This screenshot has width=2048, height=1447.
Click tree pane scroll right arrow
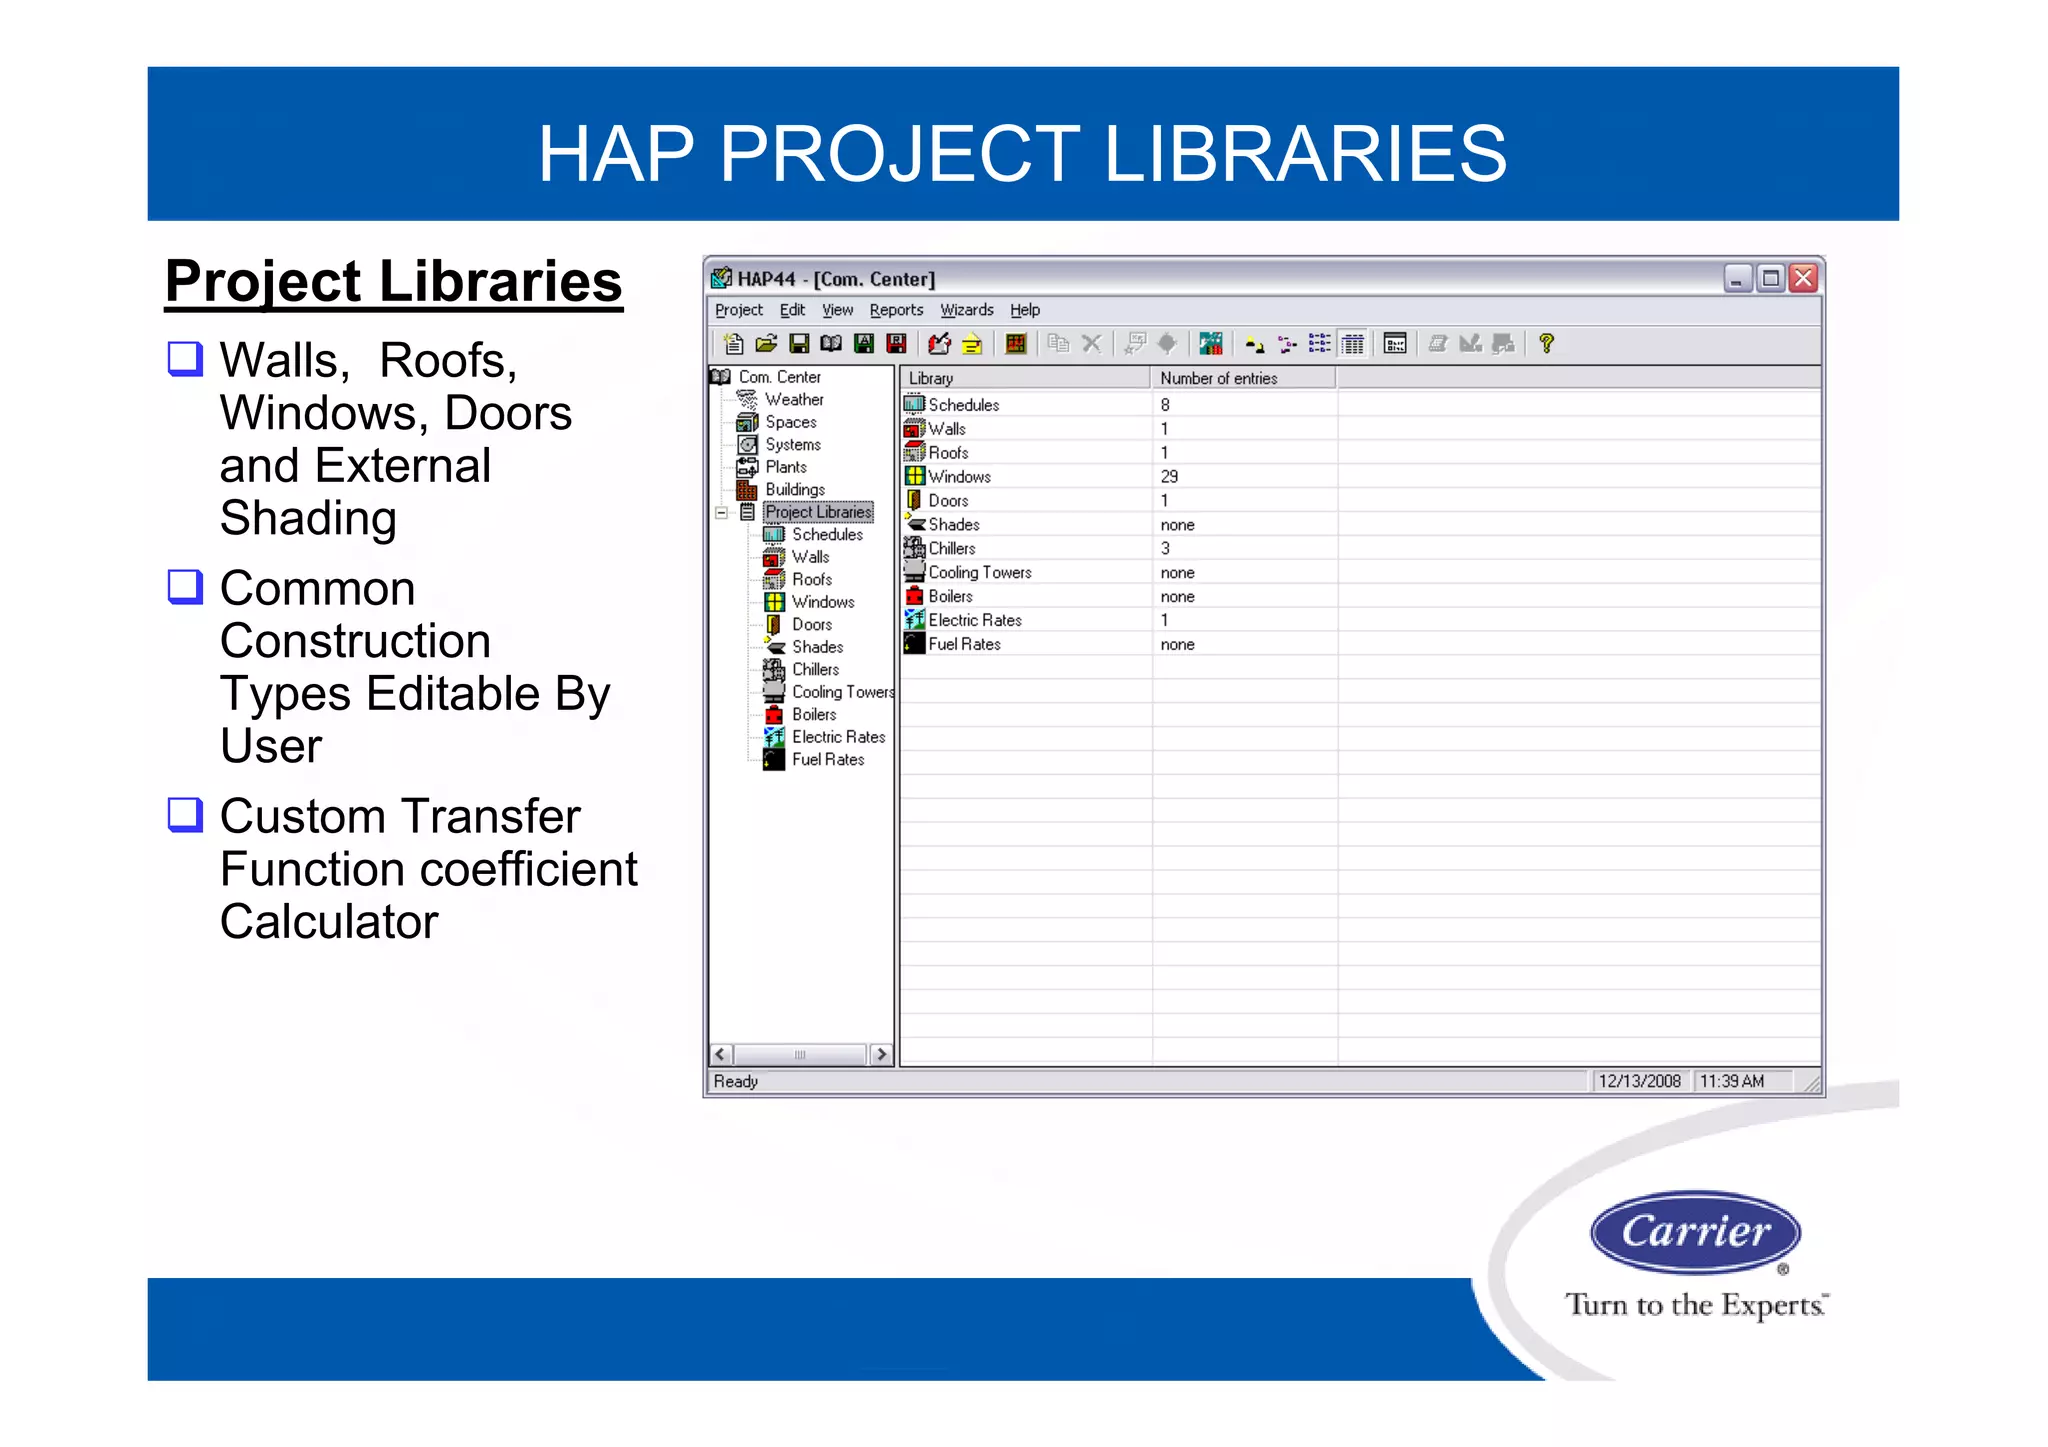tap(881, 1054)
